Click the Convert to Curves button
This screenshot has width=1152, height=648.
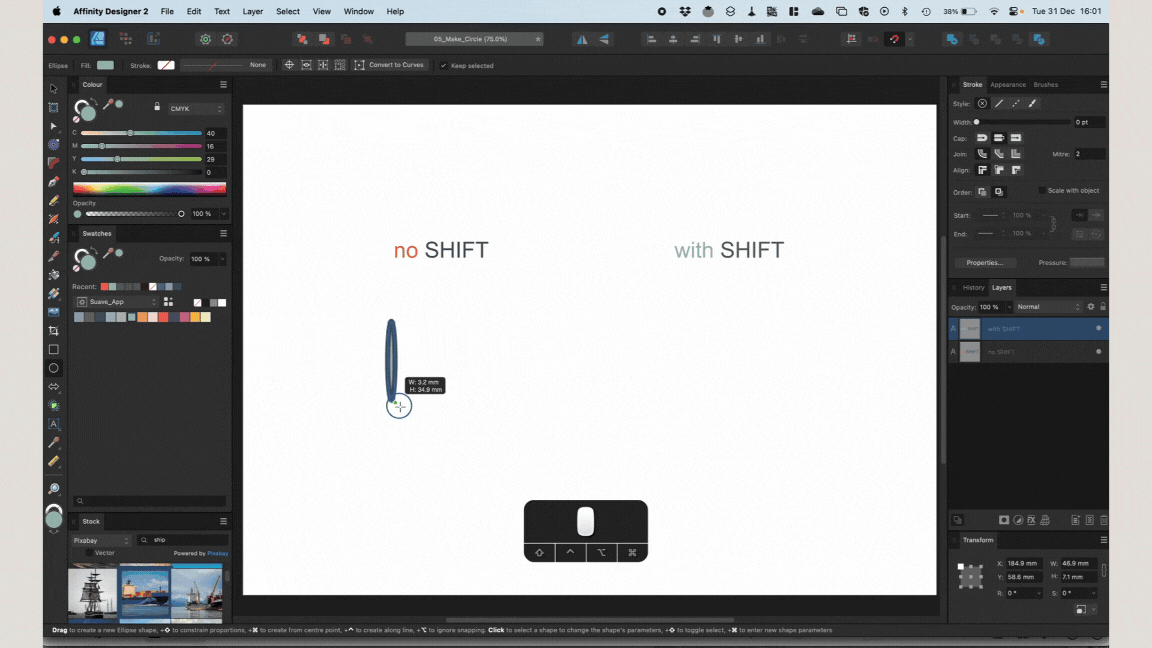[389, 65]
